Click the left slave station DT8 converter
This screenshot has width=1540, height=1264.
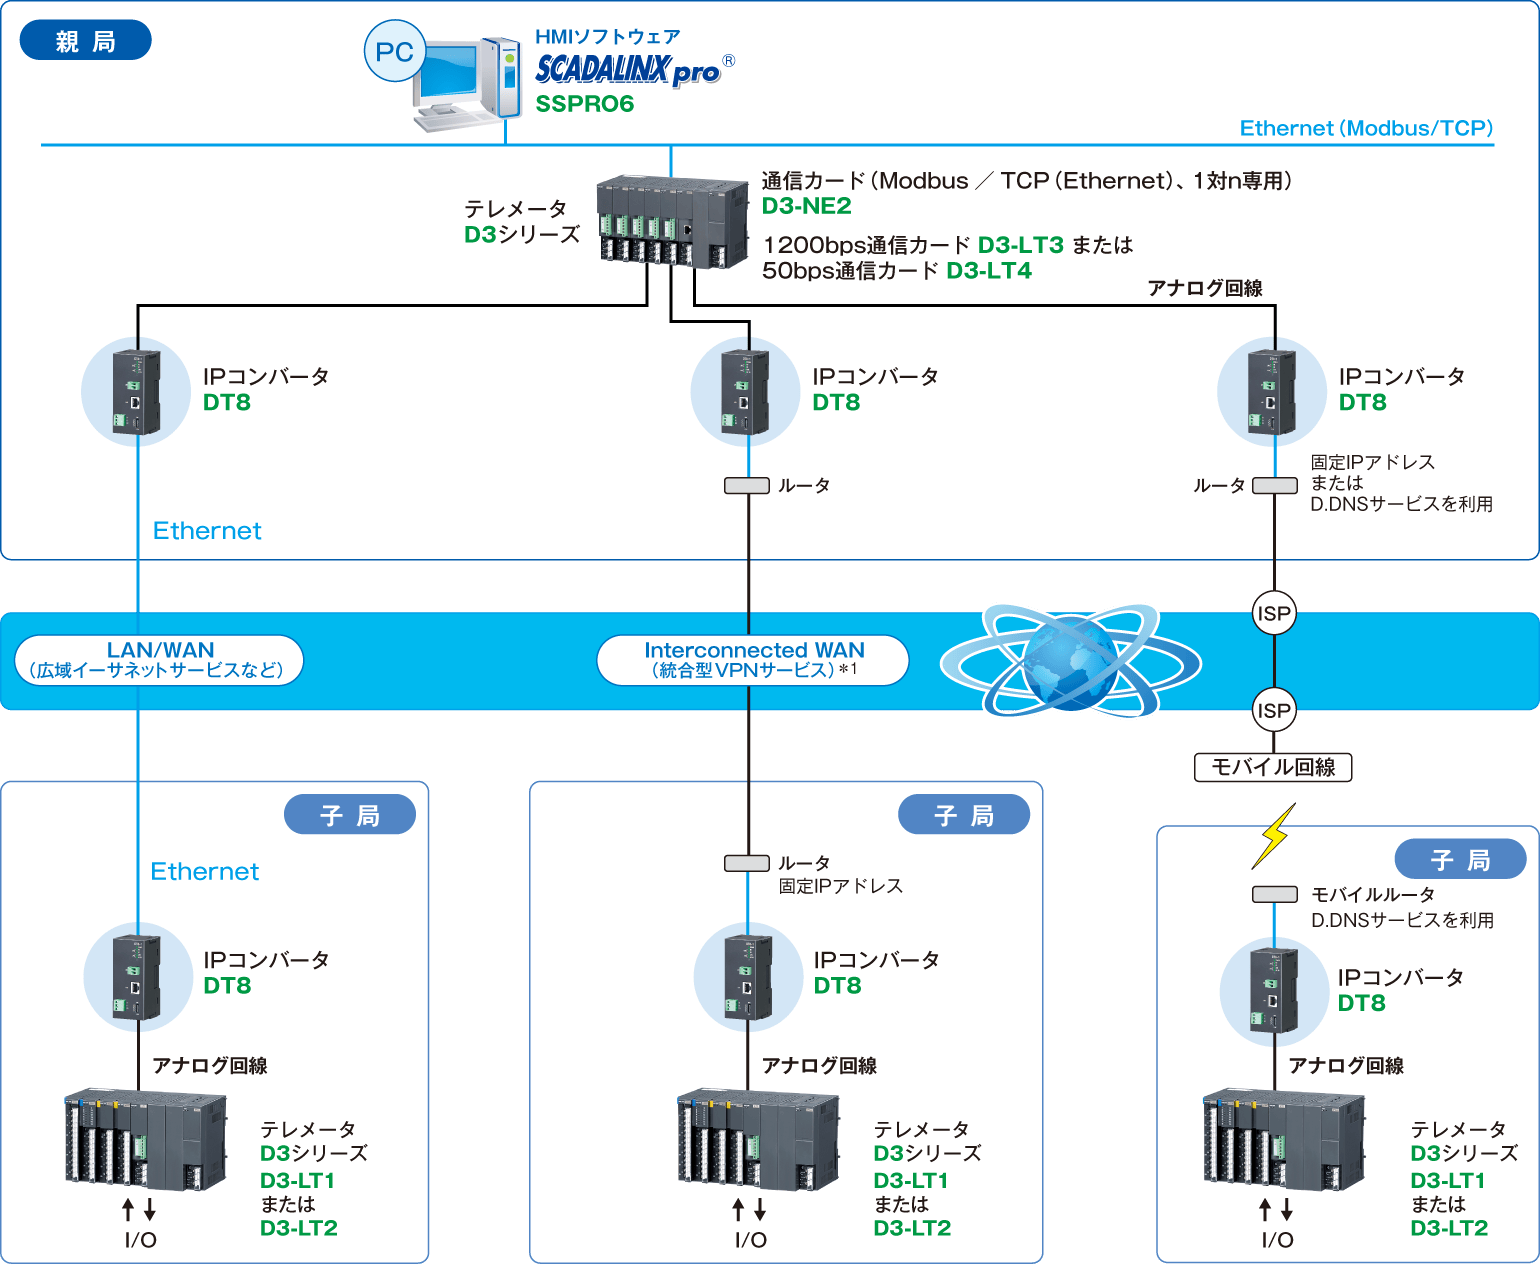137,976
